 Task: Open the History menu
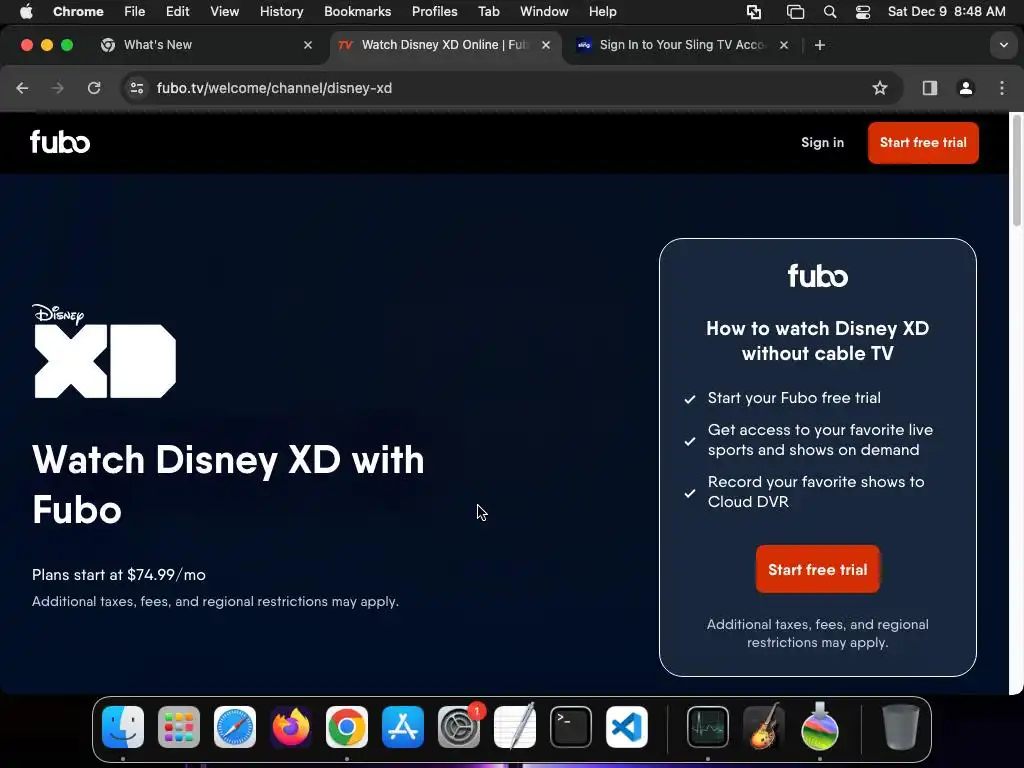[x=281, y=11]
